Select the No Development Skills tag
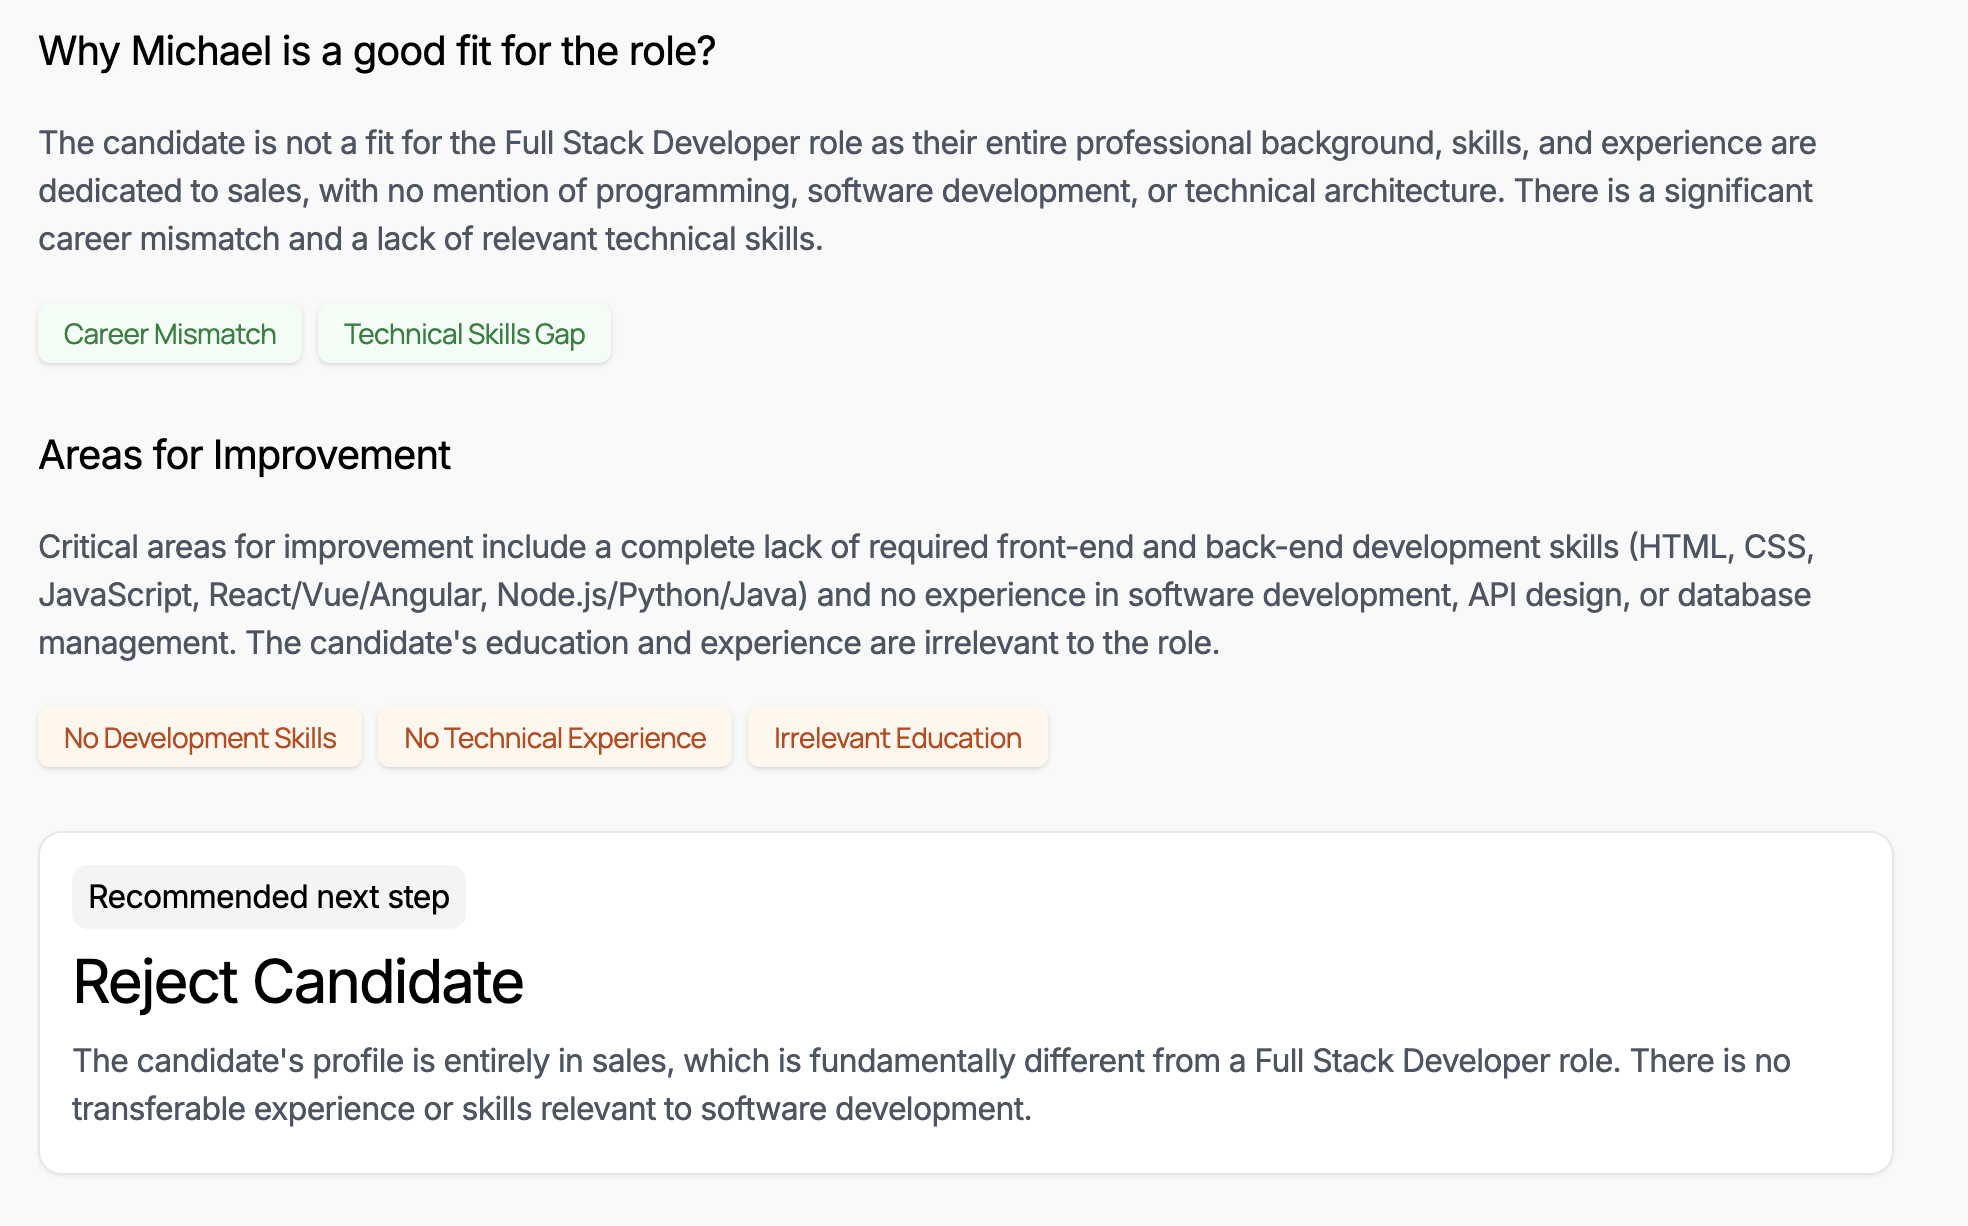 pos(200,738)
